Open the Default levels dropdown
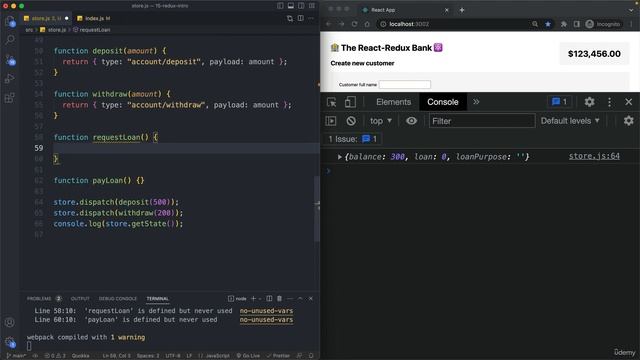This screenshot has height=360, width=640. pos(570,121)
